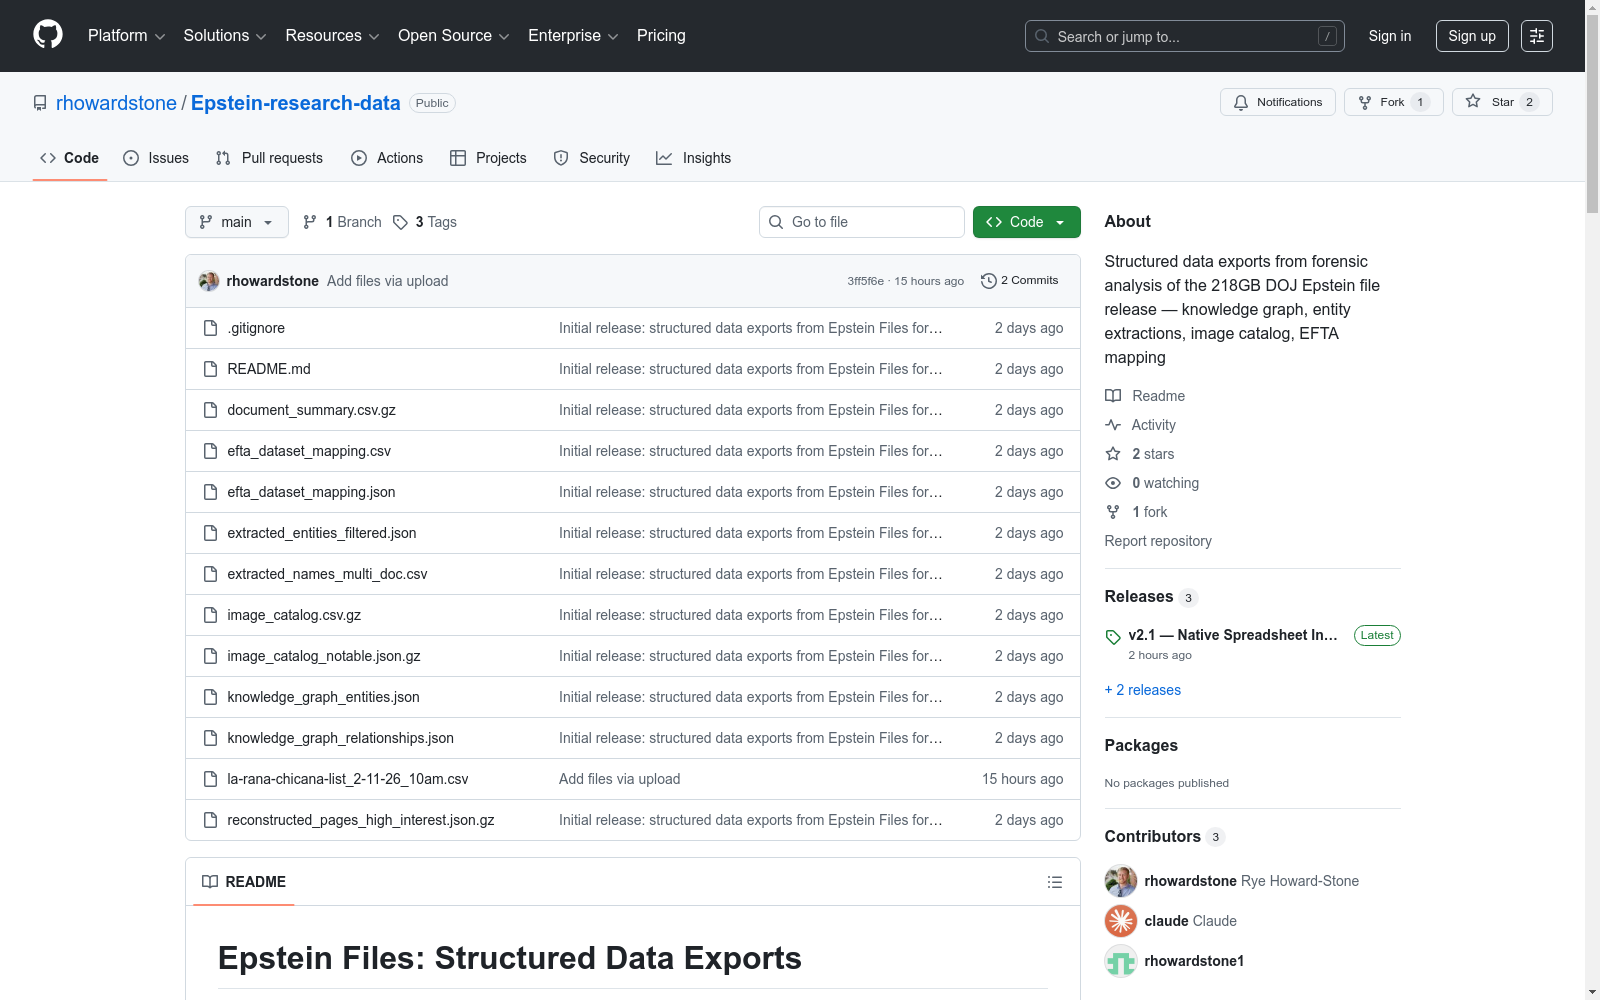Open header command palette icon button
This screenshot has width=1600, height=1000.
1537,36
